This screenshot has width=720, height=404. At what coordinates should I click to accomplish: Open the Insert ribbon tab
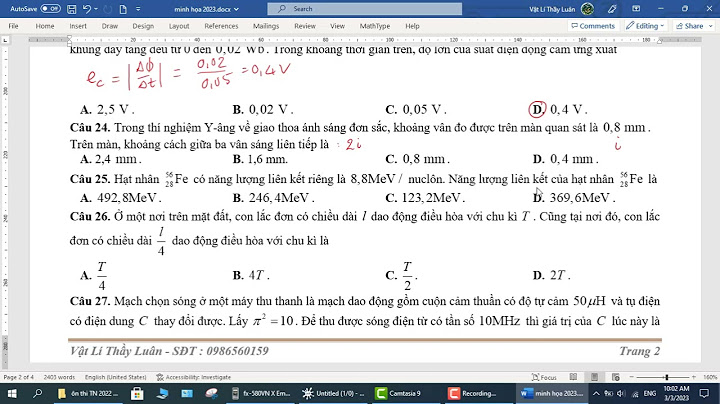coord(78,26)
